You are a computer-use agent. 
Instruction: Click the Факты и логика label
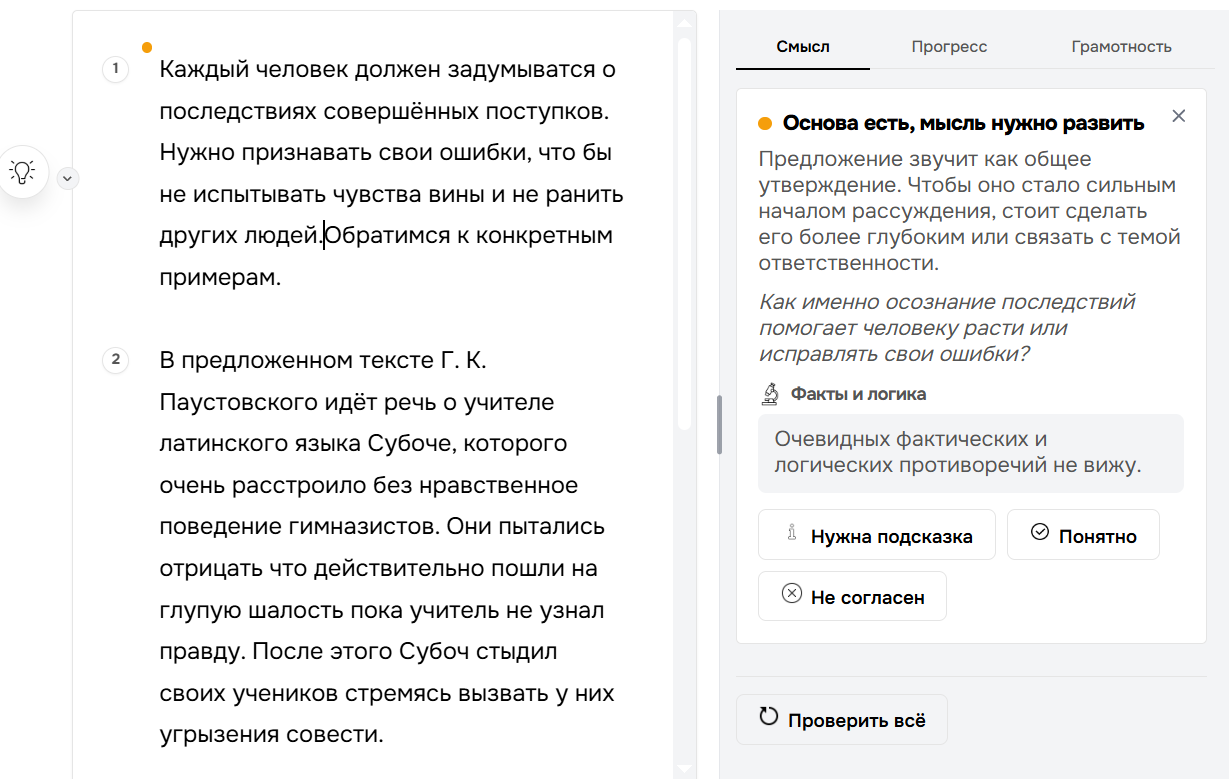click(858, 394)
